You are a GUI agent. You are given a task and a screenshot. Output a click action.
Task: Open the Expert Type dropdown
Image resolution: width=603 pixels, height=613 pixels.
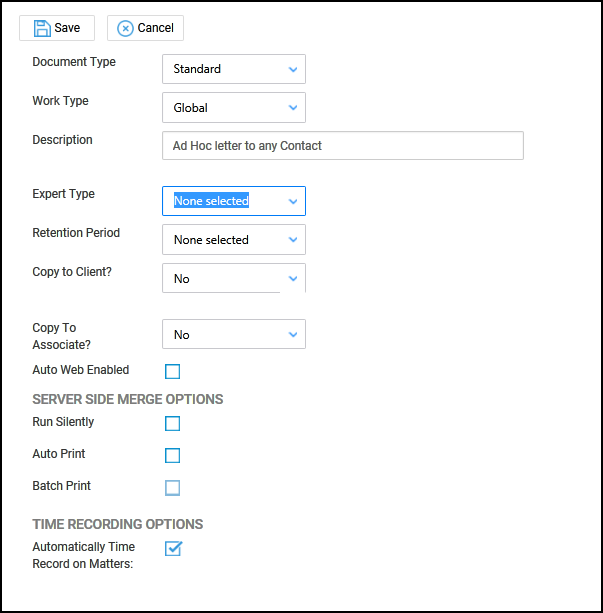pyautogui.click(x=233, y=201)
